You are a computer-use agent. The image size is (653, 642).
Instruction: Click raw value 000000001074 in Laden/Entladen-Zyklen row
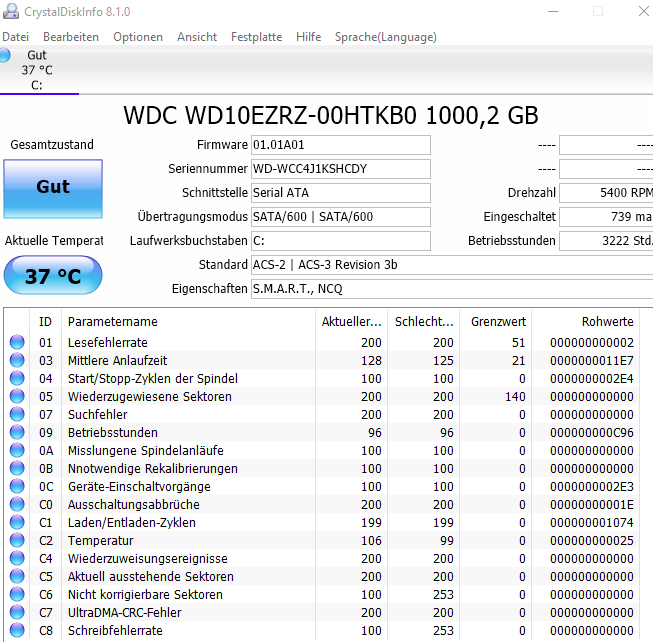pos(592,523)
